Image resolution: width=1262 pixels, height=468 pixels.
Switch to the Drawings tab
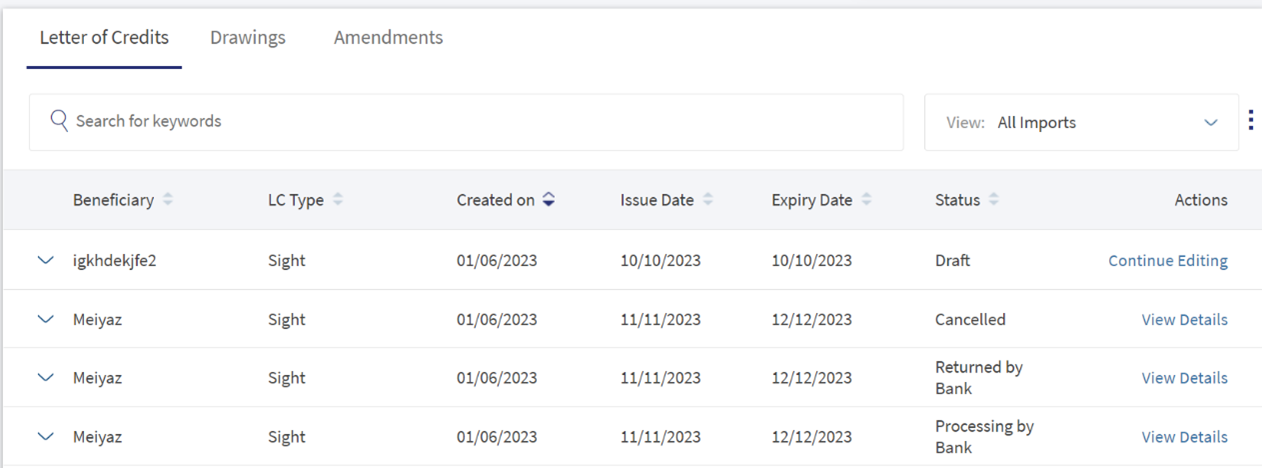point(248,38)
